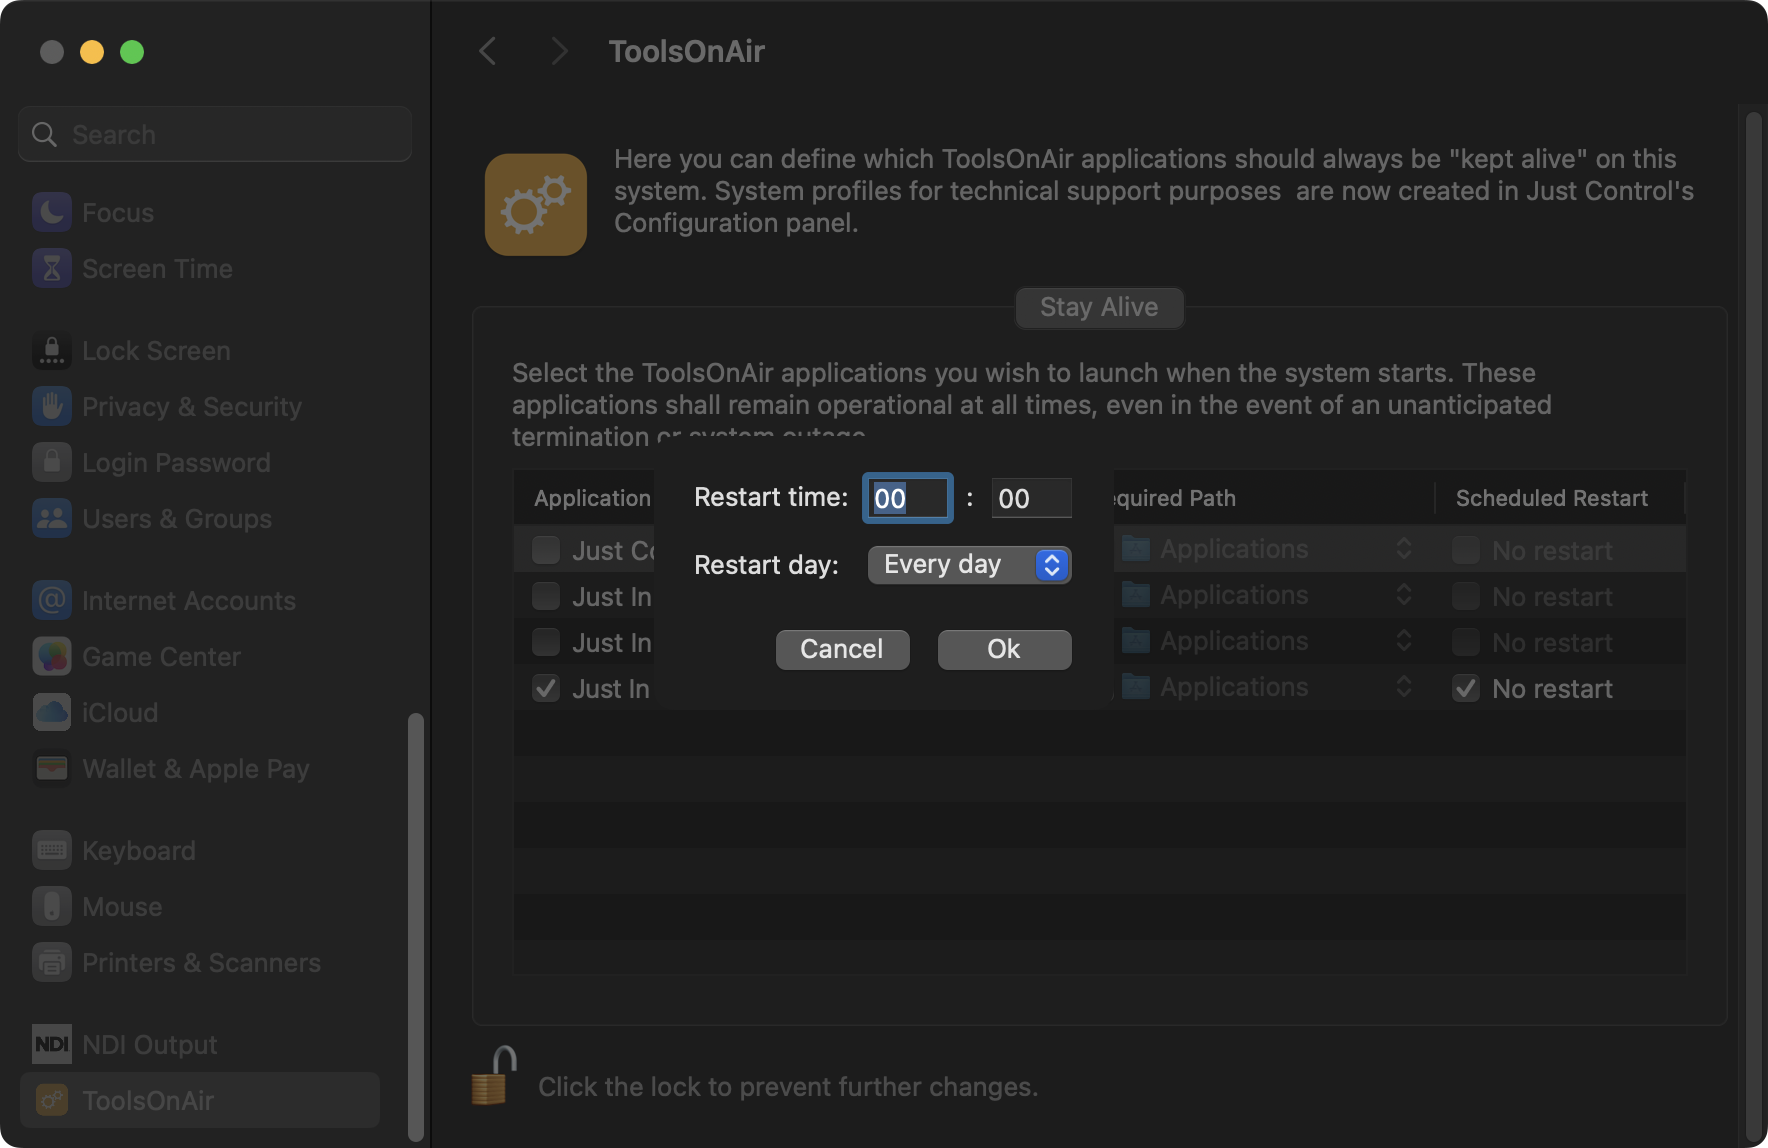Click the "Restart time:" label
The height and width of the screenshot is (1148, 1768).
[x=771, y=497]
